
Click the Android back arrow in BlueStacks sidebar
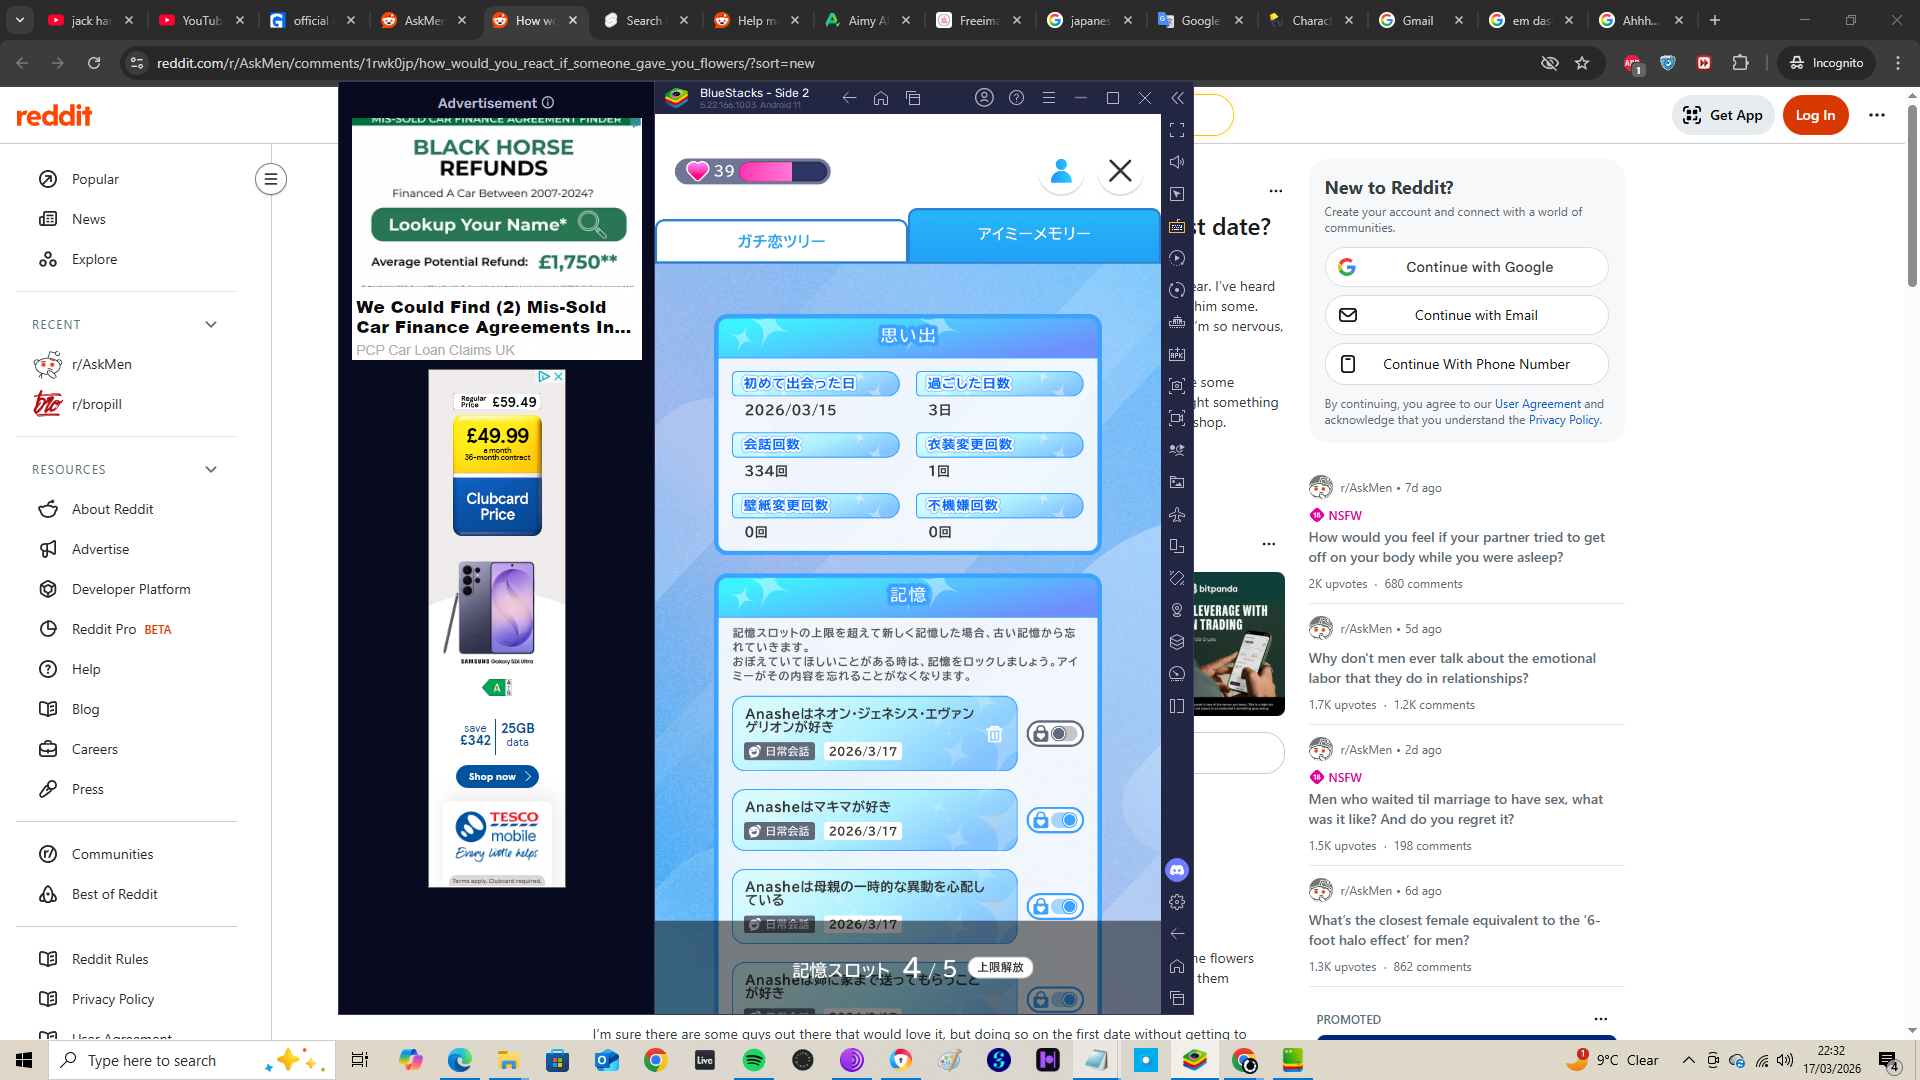[x=1177, y=934]
